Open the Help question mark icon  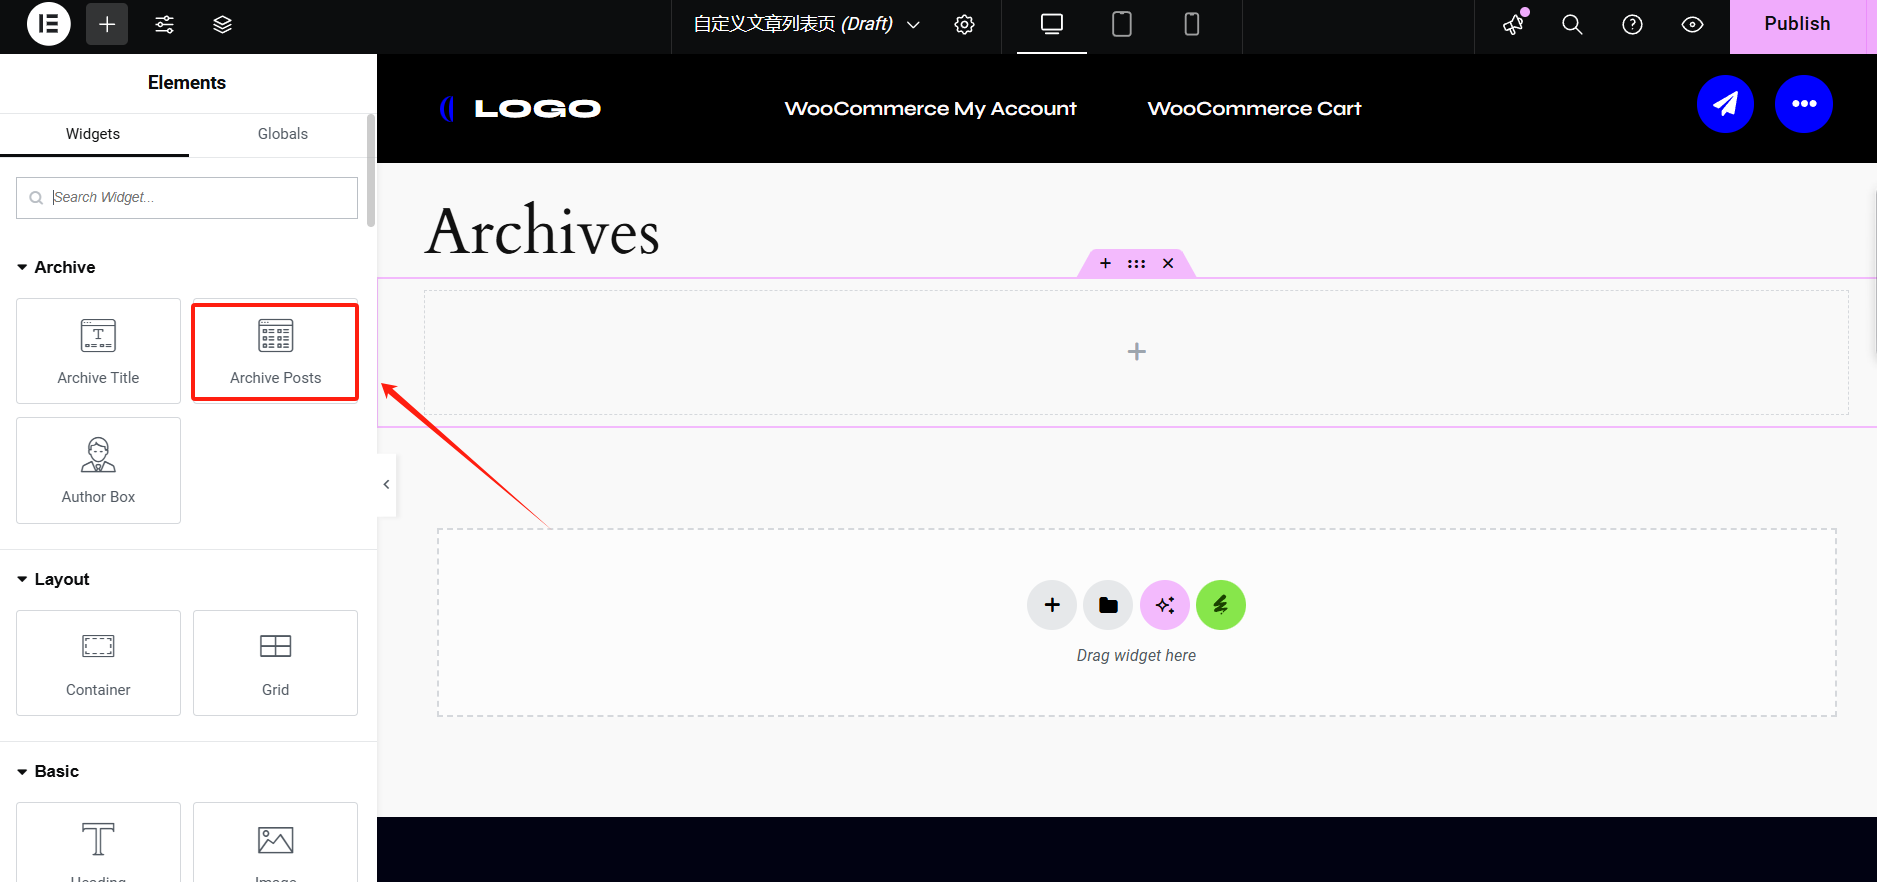click(1632, 24)
